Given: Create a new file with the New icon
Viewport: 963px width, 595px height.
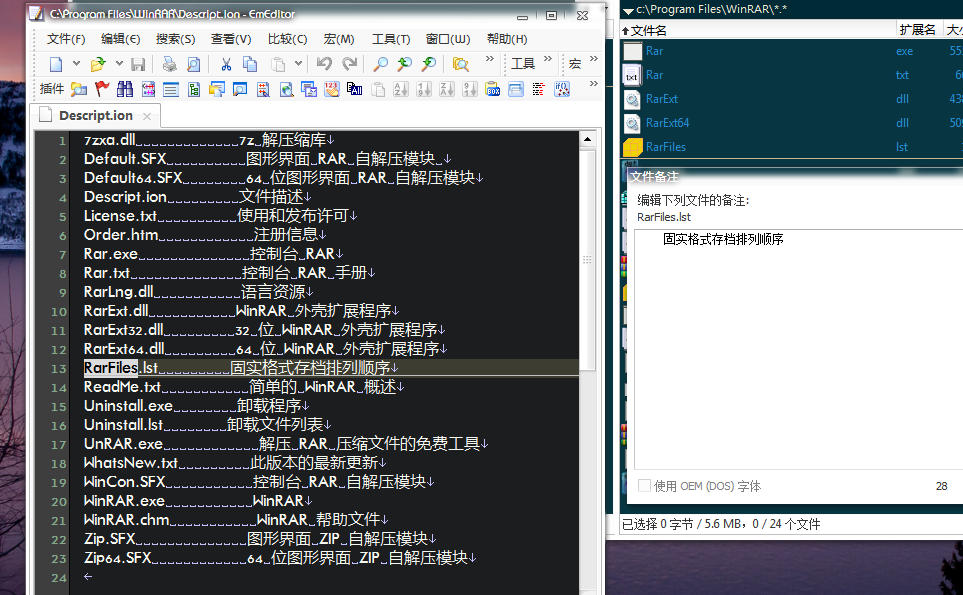Looking at the screenshot, I should pos(56,64).
